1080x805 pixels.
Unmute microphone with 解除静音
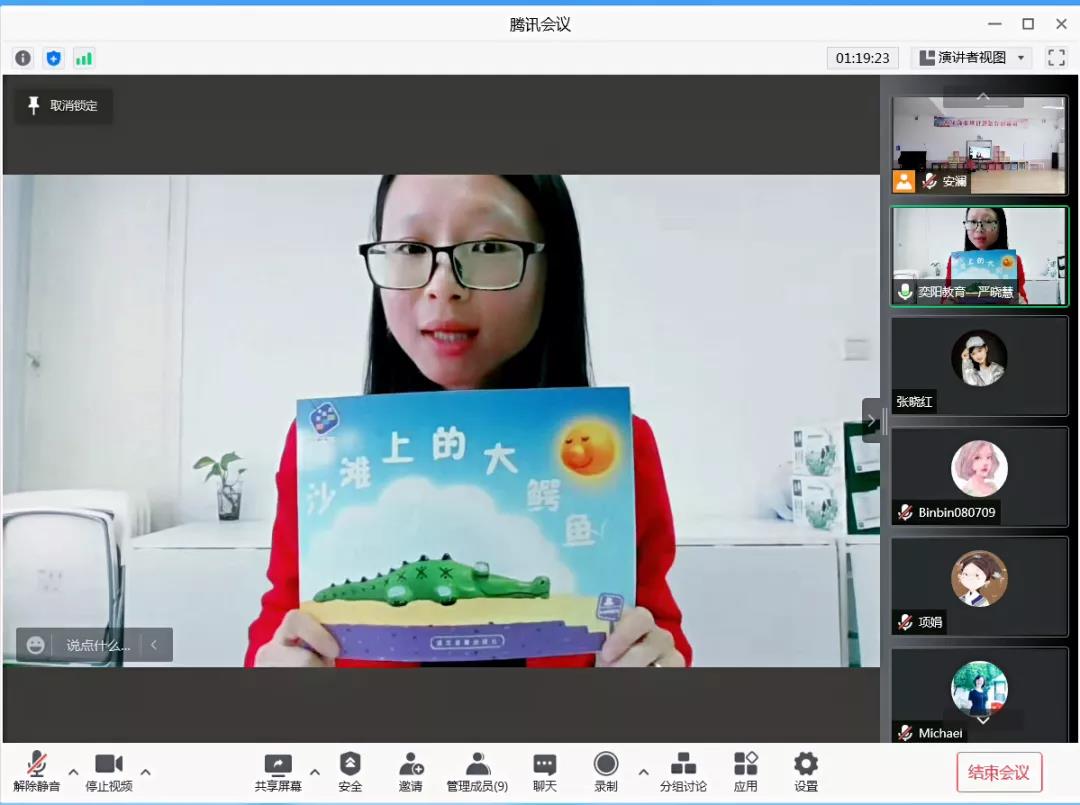tap(37, 771)
